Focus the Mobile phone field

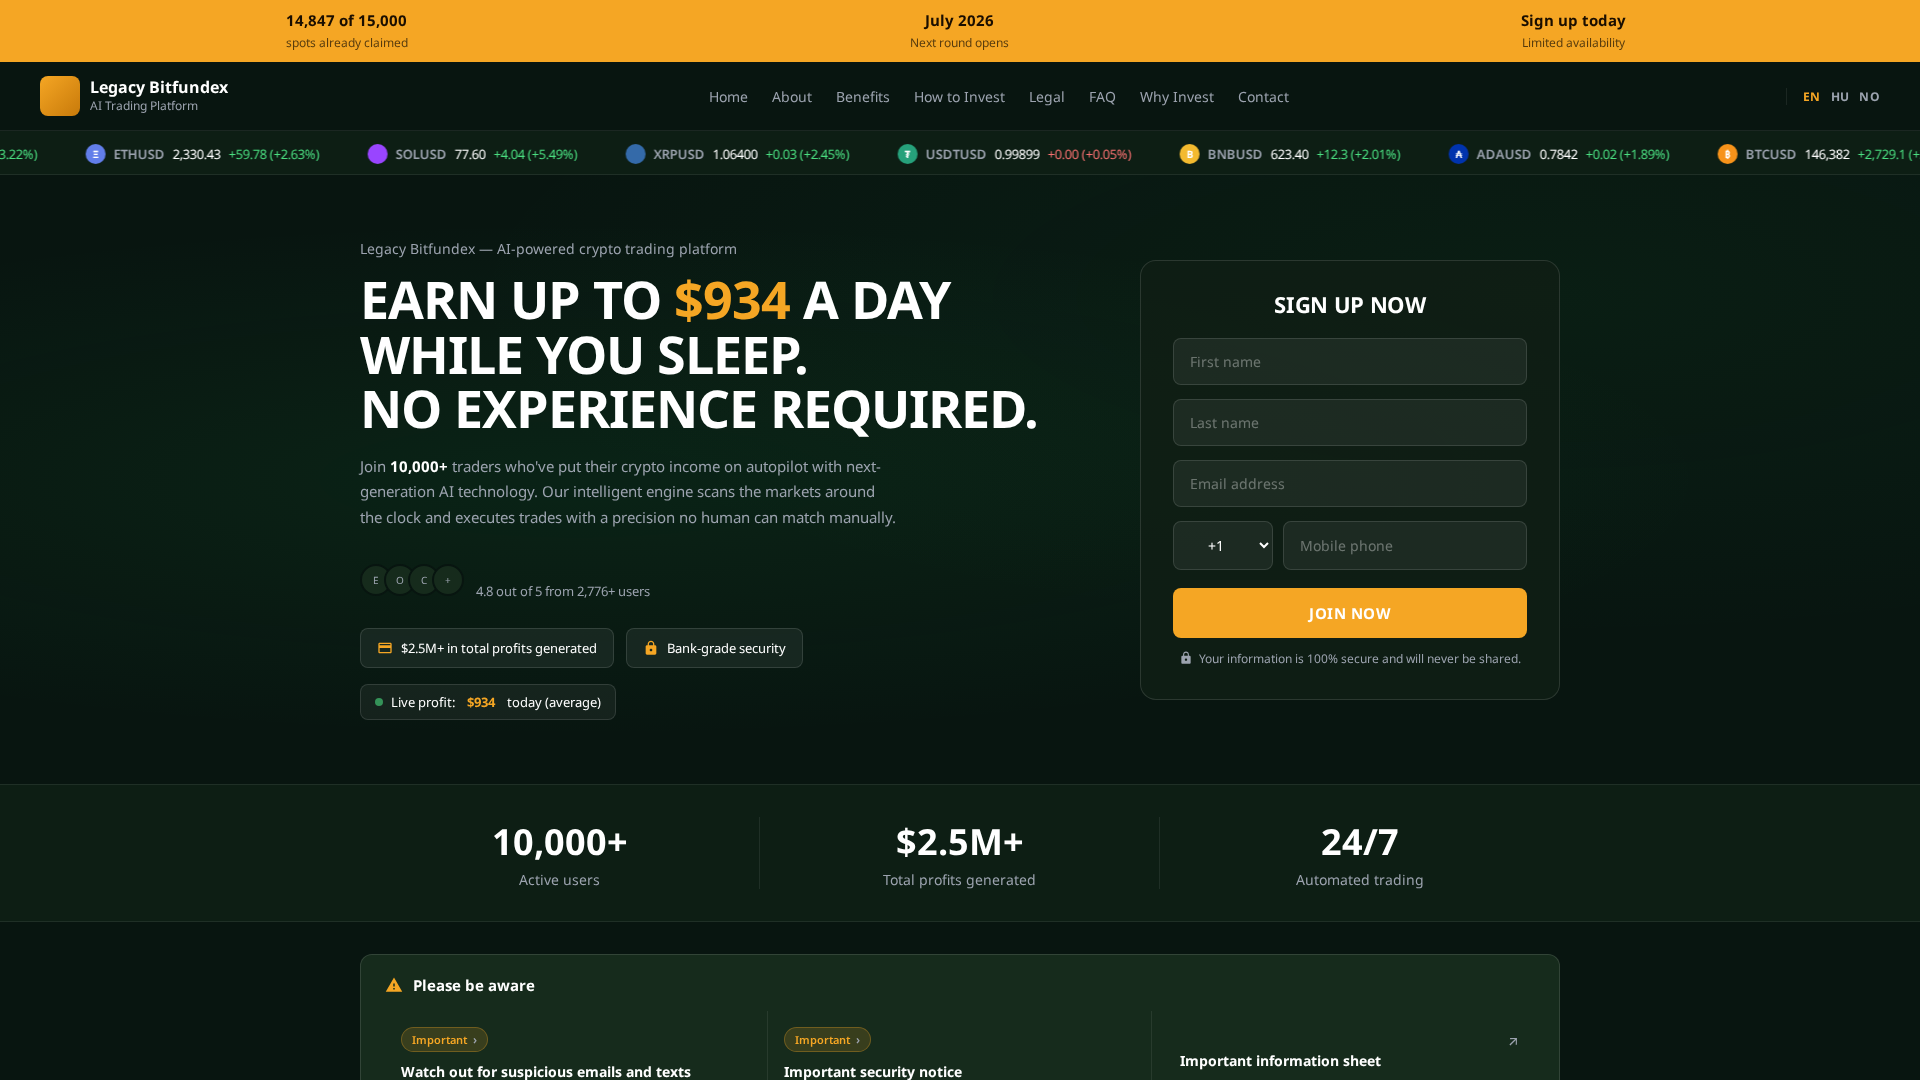click(1405, 545)
